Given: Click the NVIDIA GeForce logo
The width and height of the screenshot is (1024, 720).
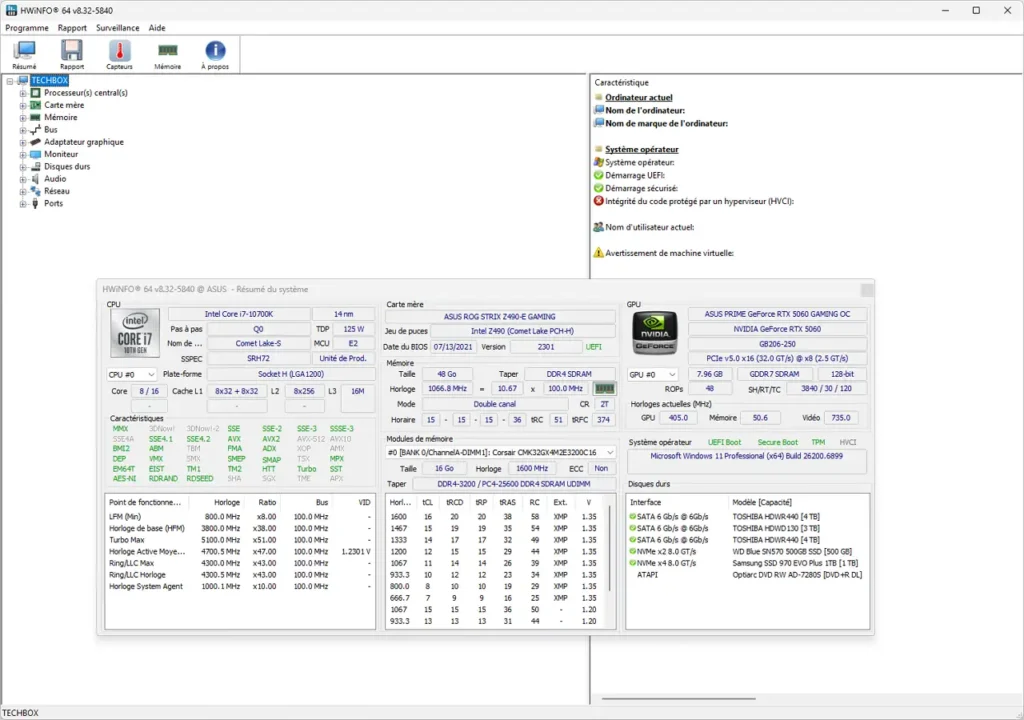Looking at the screenshot, I should click(x=654, y=332).
